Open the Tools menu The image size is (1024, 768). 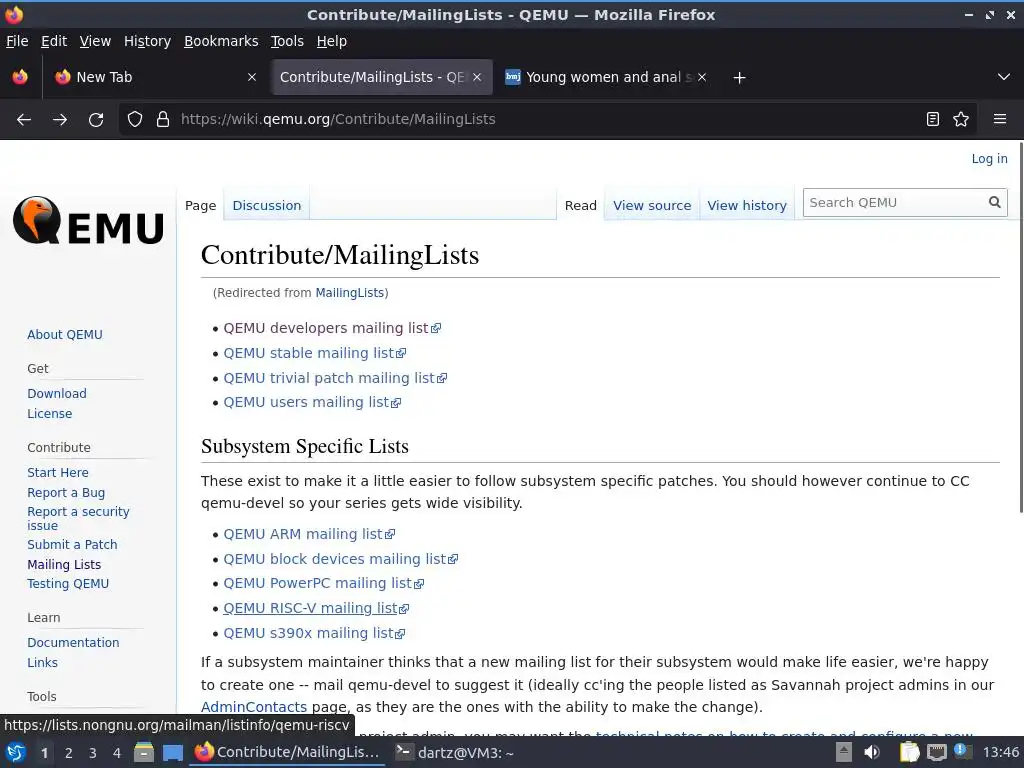pyautogui.click(x=287, y=41)
